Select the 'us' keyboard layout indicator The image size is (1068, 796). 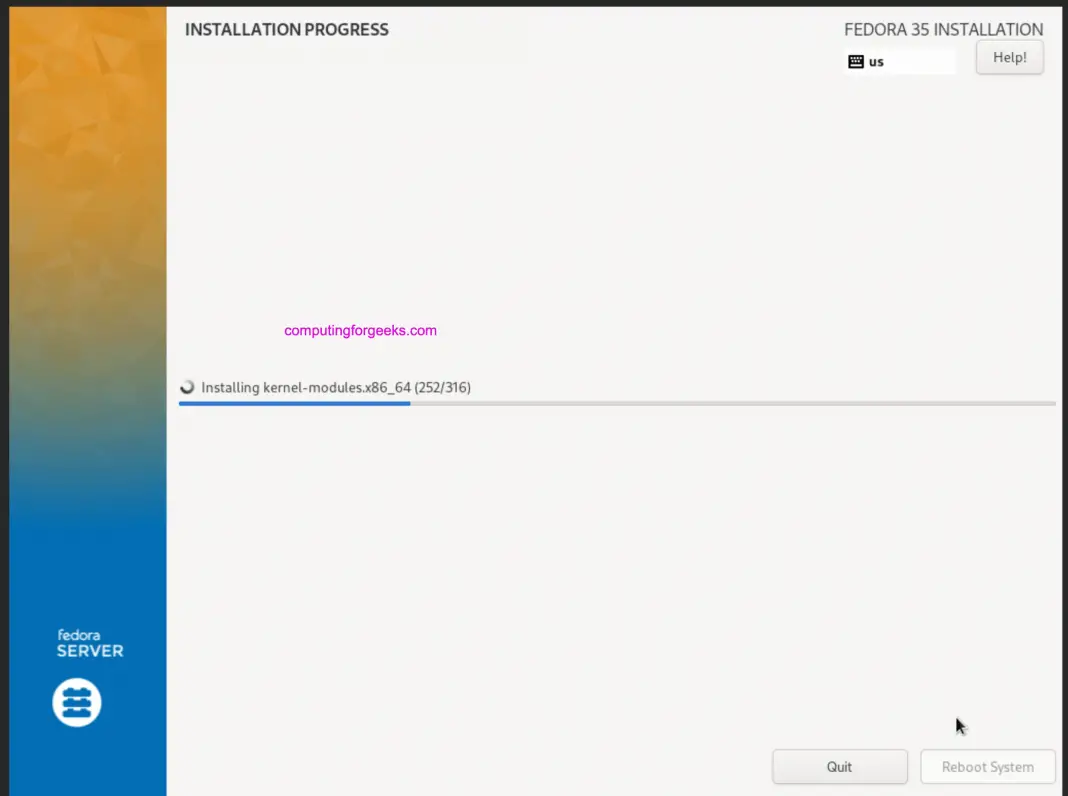pyautogui.click(x=876, y=62)
